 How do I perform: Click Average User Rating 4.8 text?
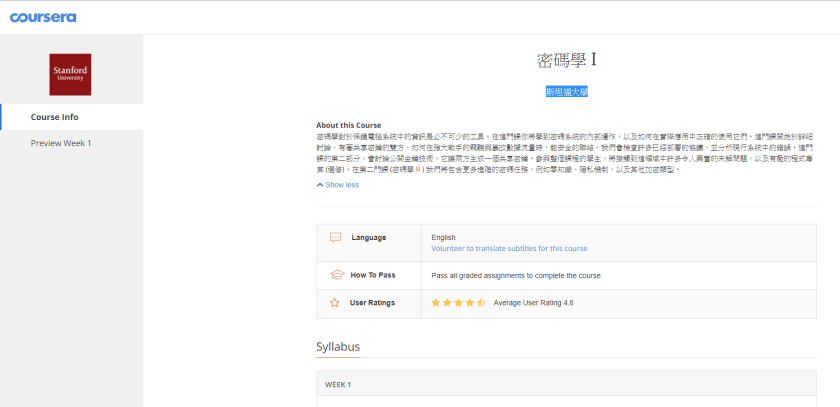tap(534, 303)
